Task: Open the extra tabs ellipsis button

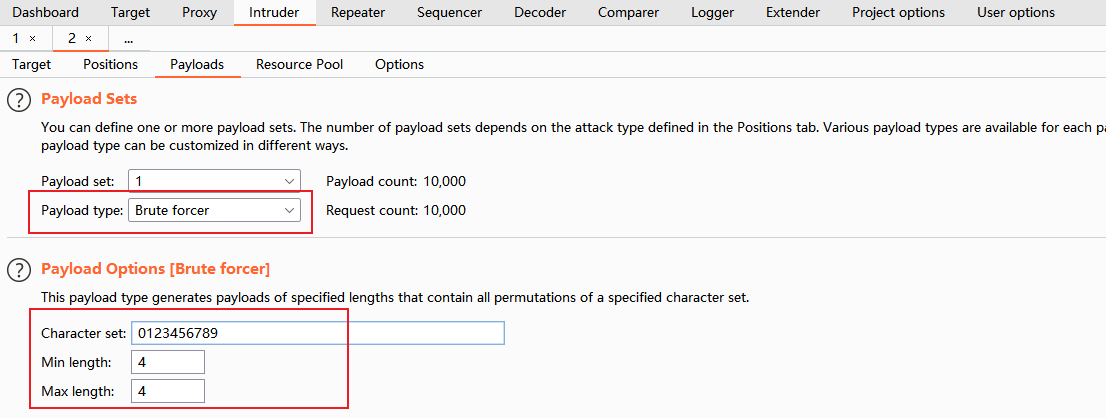Action: [129, 38]
